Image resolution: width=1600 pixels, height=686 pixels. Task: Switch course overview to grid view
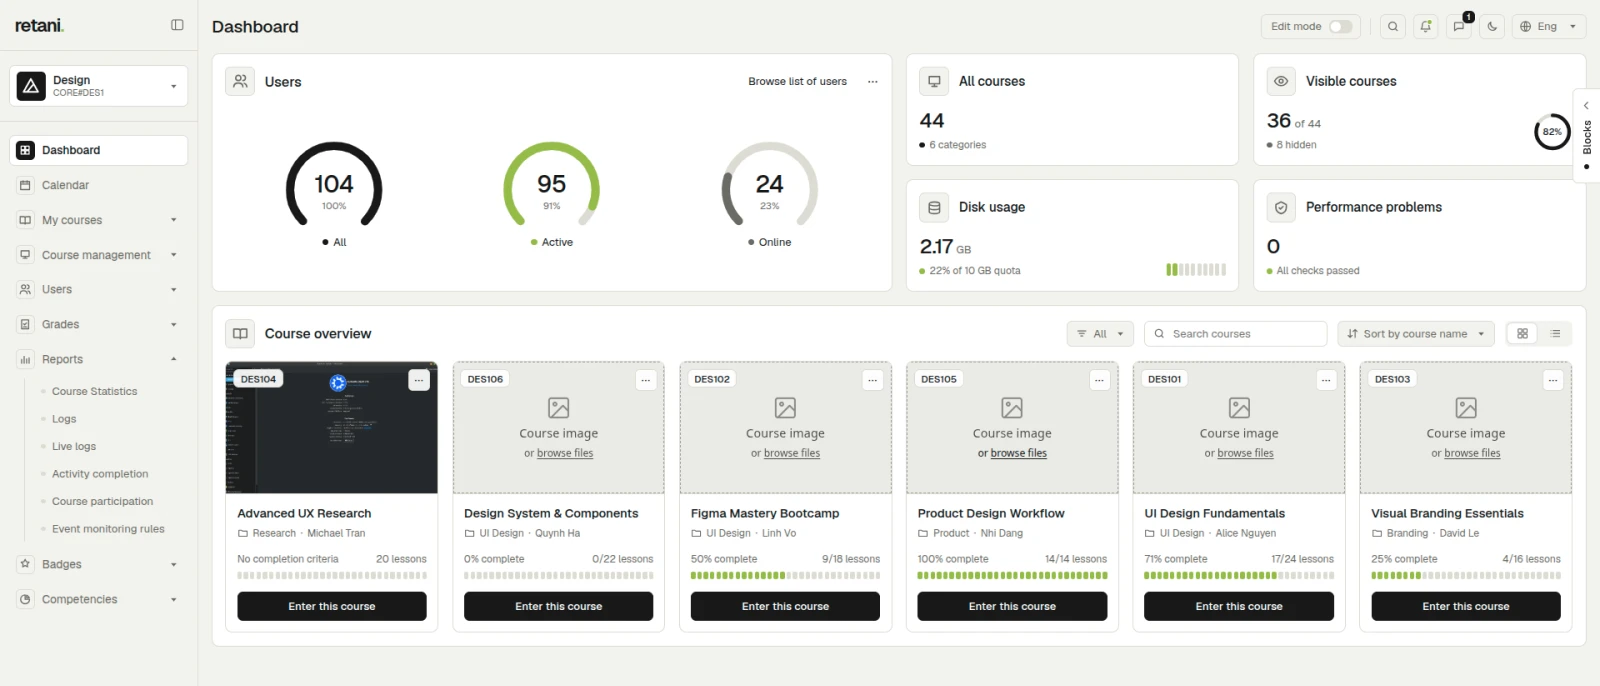click(1522, 334)
